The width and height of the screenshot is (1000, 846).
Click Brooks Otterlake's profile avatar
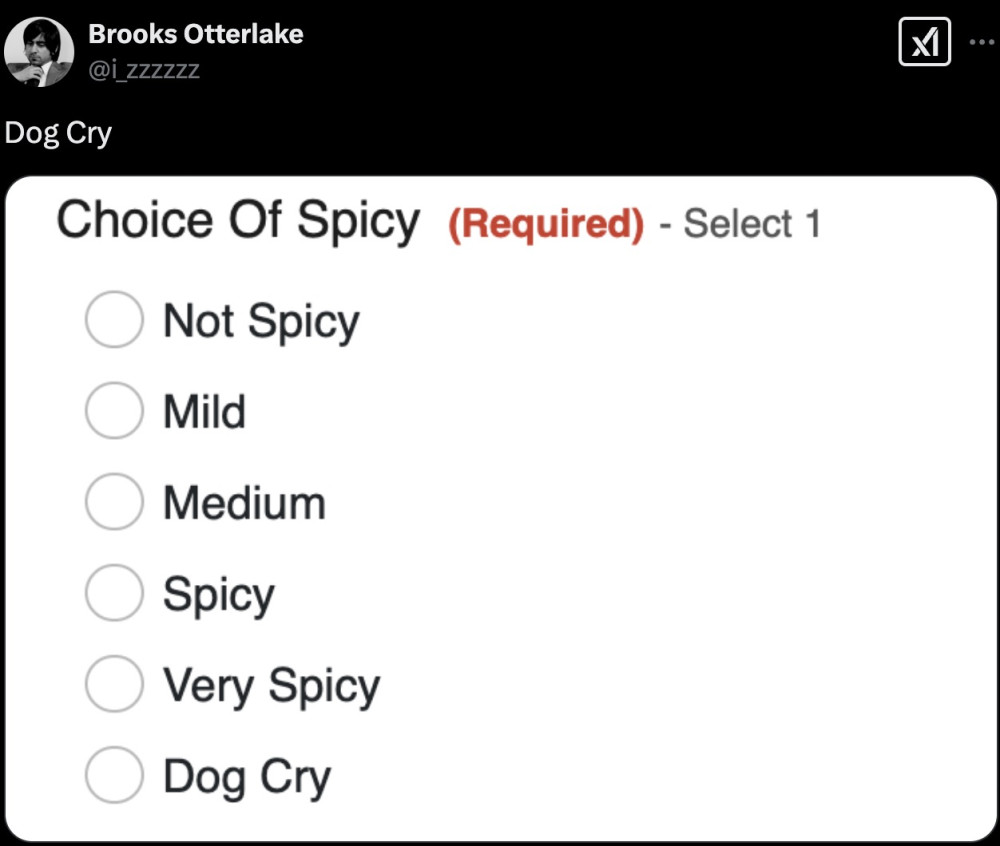tap(36, 52)
